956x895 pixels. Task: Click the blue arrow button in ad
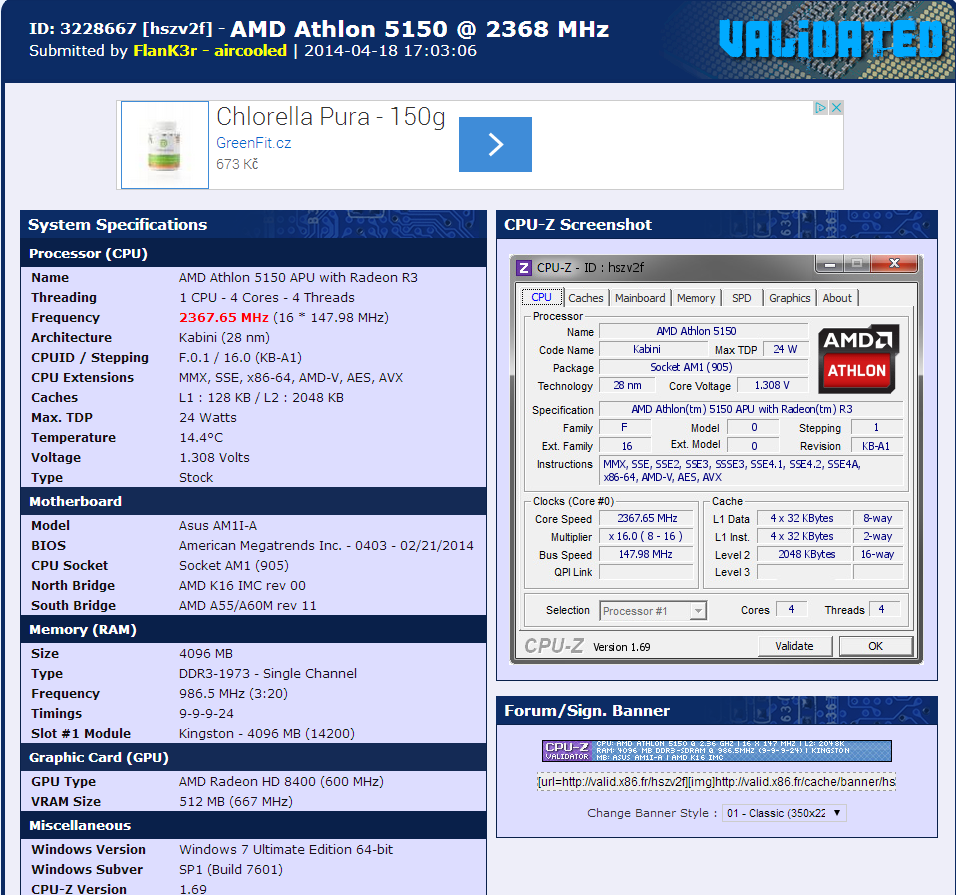495,144
